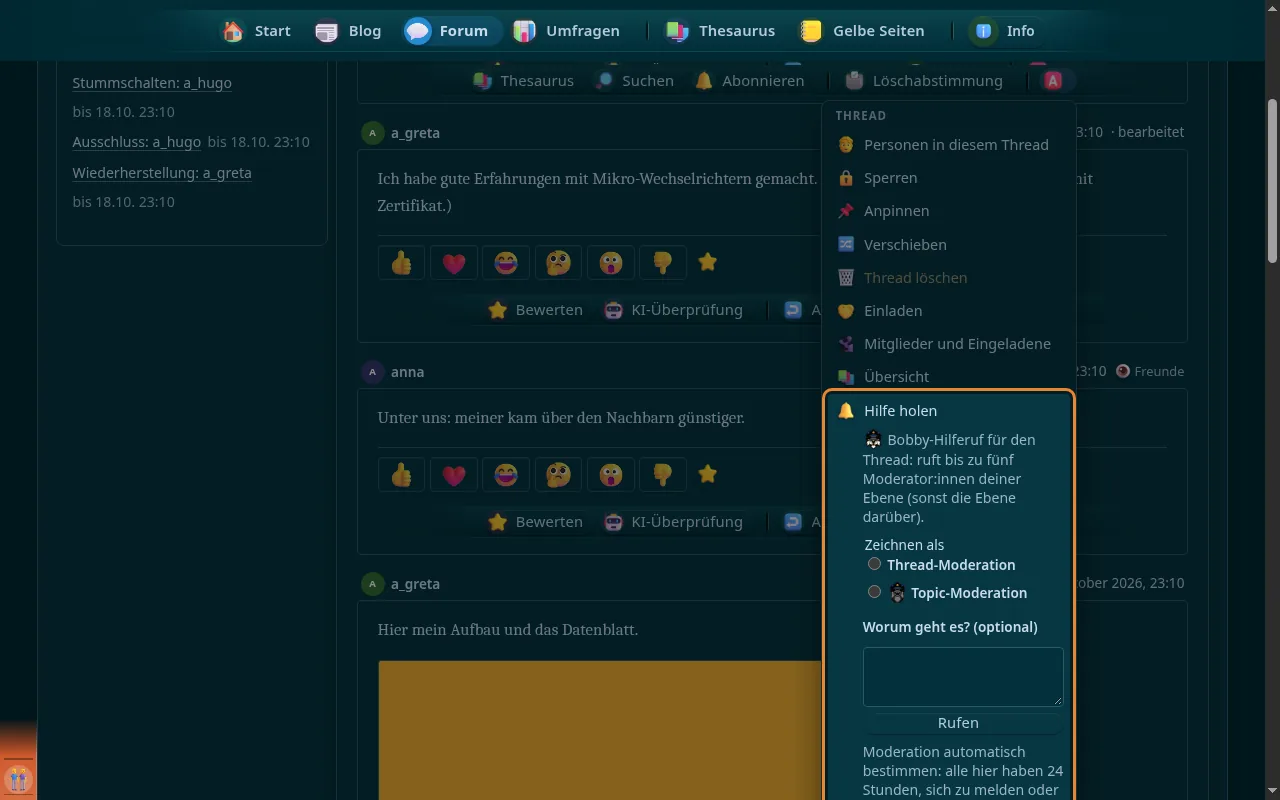Open Wiederherstellung: a_greta link in sidebar
This screenshot has height=800, width=1280.
pyautogui.click(x=162, y=173)
